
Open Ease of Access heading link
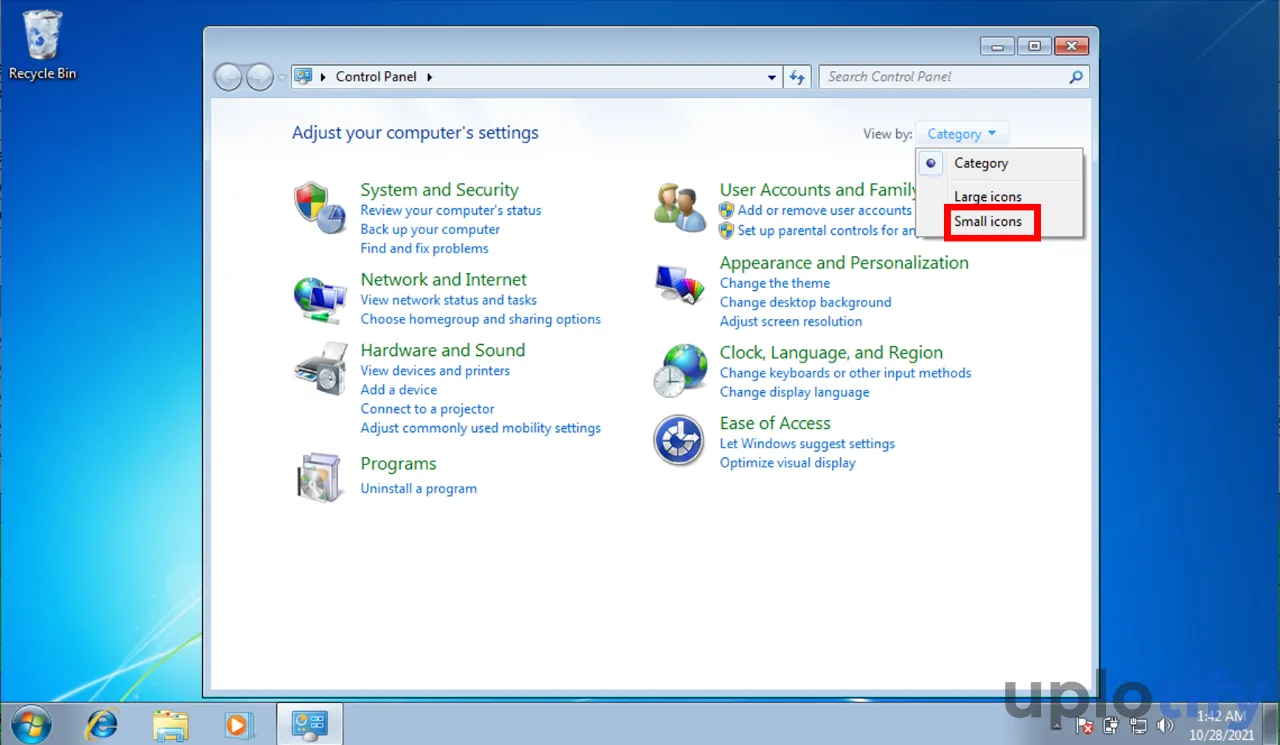(775, 423)
